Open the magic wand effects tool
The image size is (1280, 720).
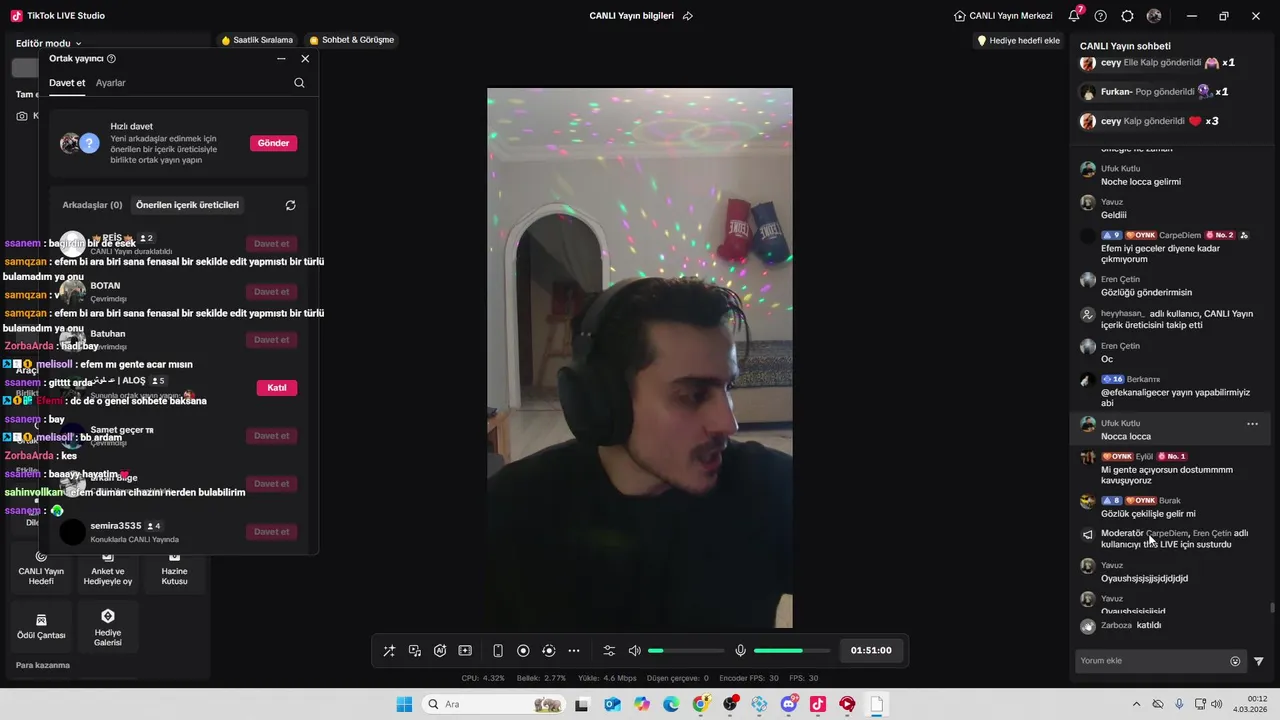(x=389, y=651)
